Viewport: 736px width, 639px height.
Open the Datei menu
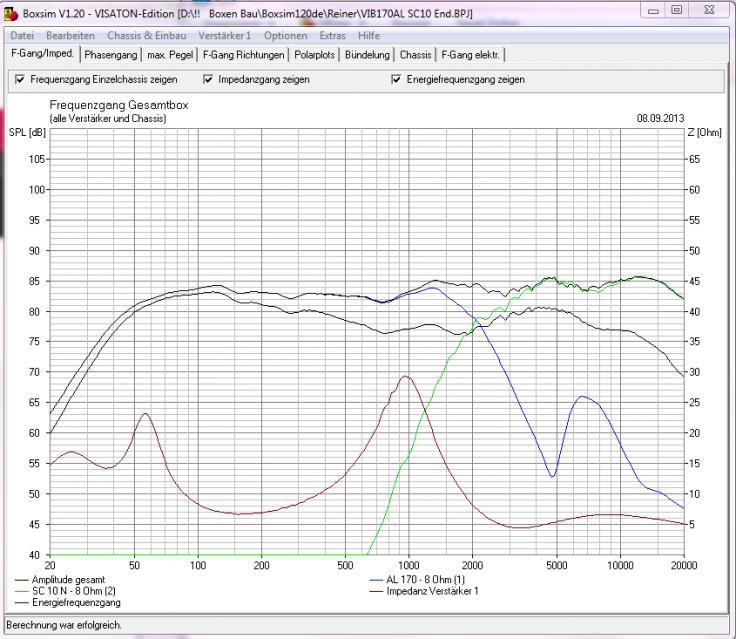[22, 36]
